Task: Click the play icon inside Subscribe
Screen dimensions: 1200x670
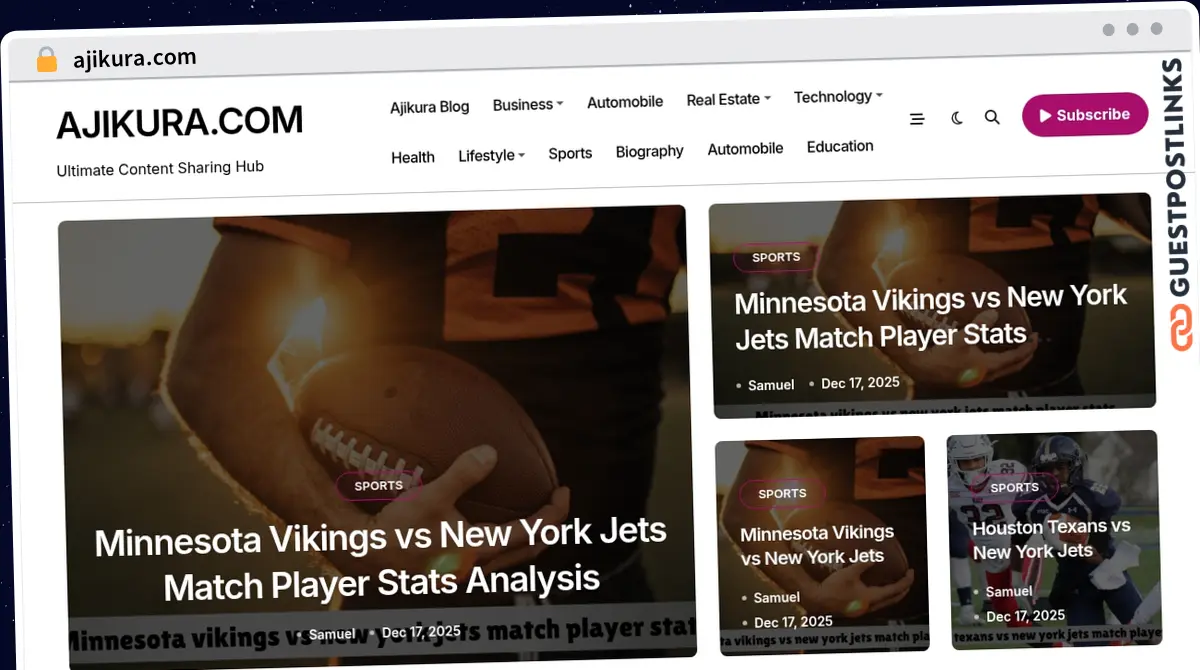Action: tap(1045, 116)
